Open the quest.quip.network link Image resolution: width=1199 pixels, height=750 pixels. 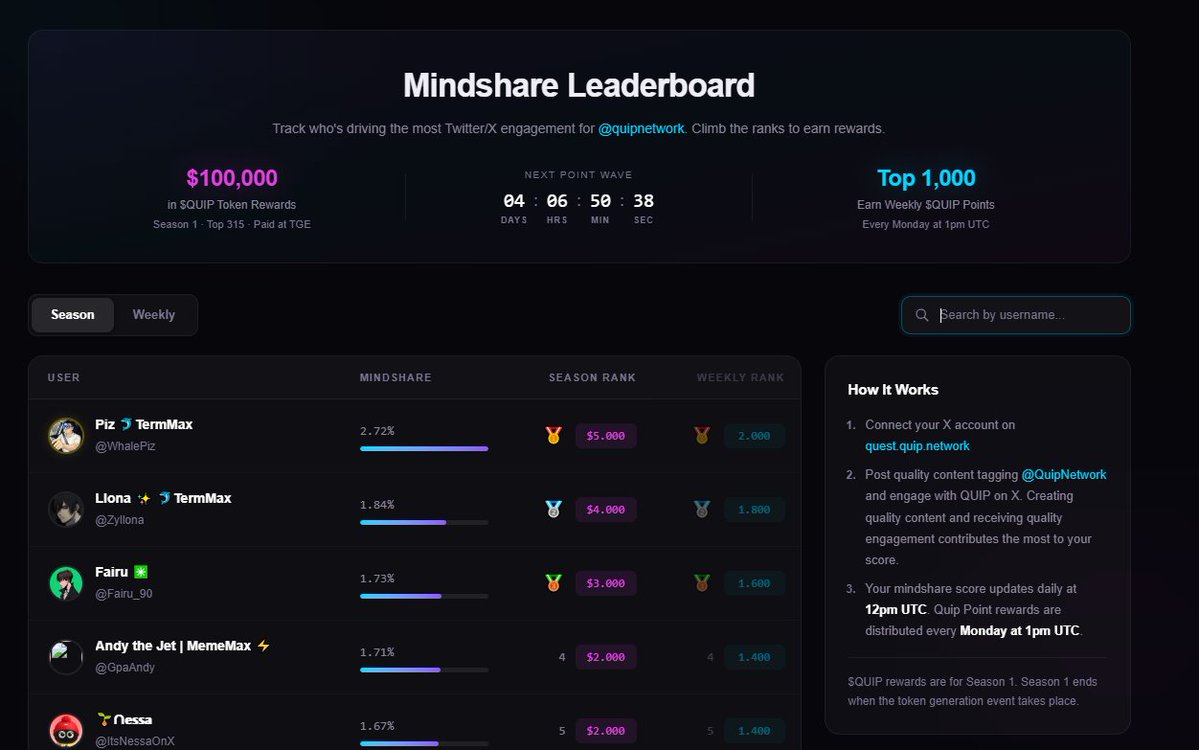coord(917,446)
